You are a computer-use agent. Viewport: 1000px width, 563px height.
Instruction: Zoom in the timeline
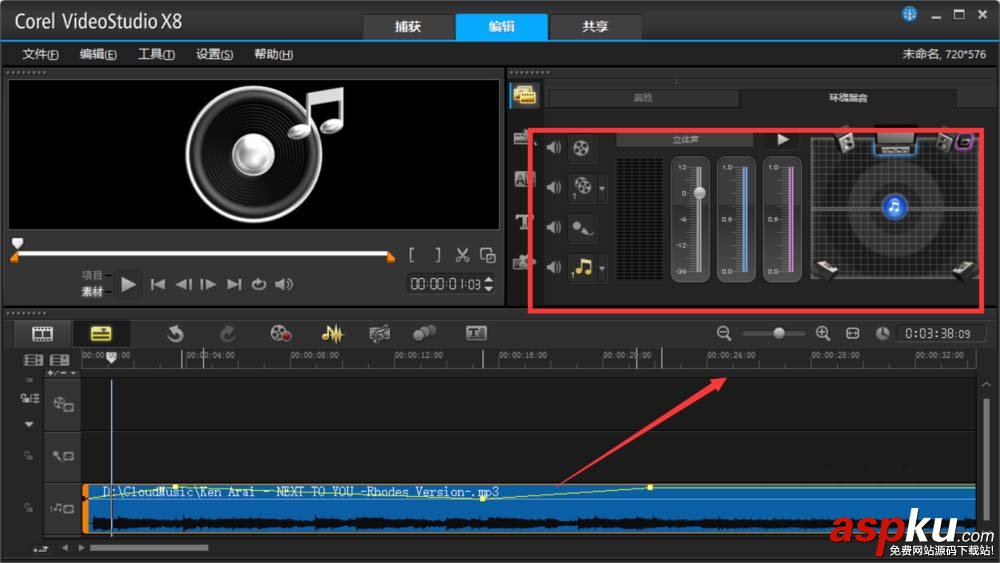point(823,333)
